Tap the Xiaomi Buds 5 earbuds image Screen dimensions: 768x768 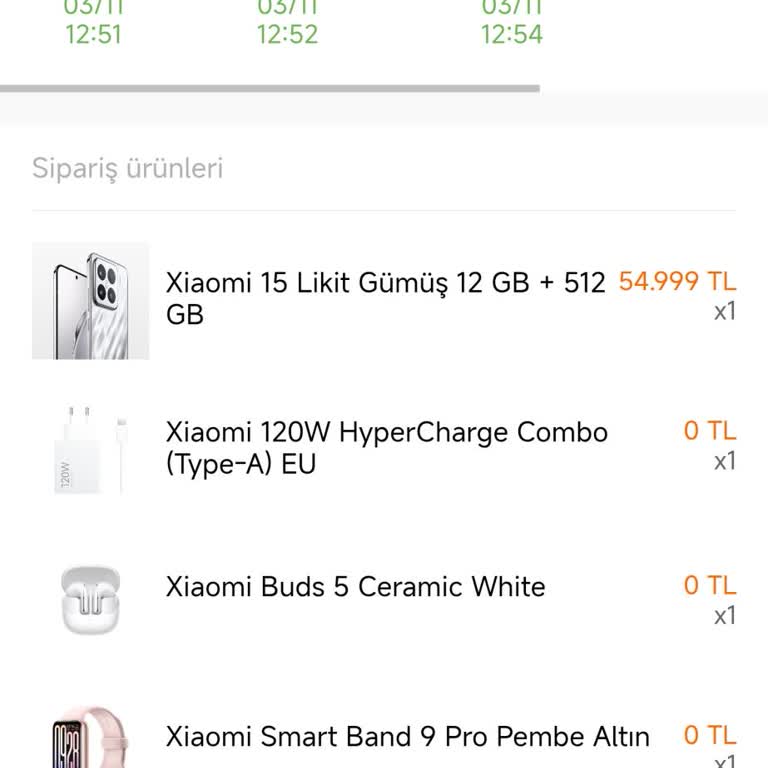[90, 598]
